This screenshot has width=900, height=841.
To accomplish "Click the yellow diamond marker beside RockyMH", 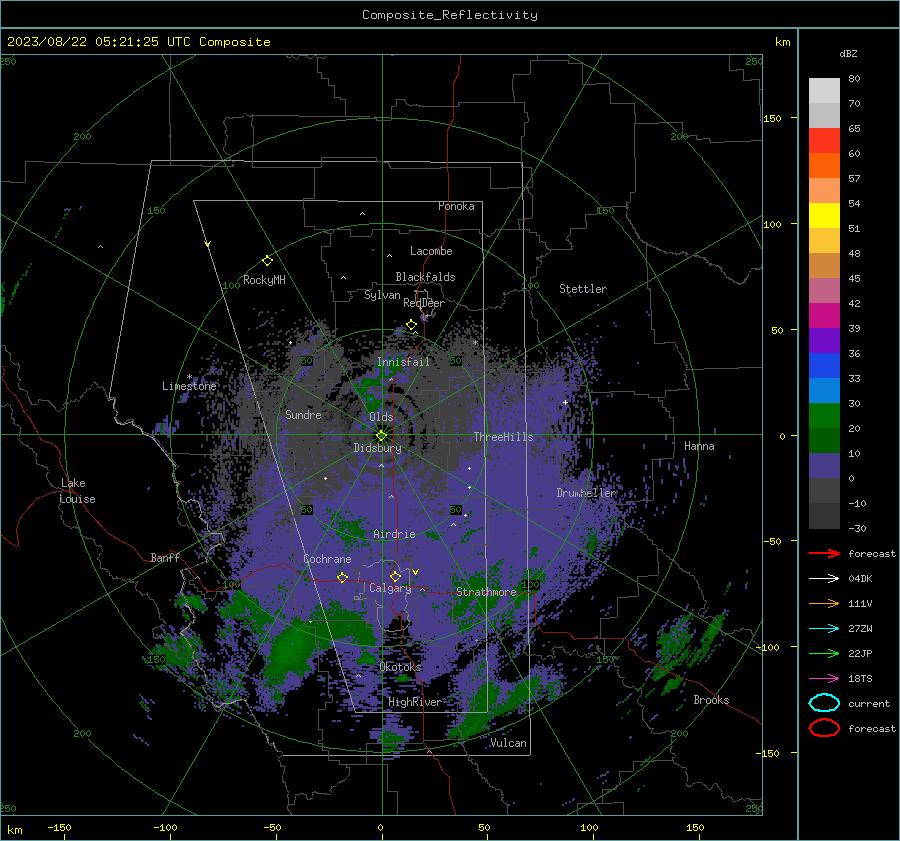I will [x=267, y=261].
